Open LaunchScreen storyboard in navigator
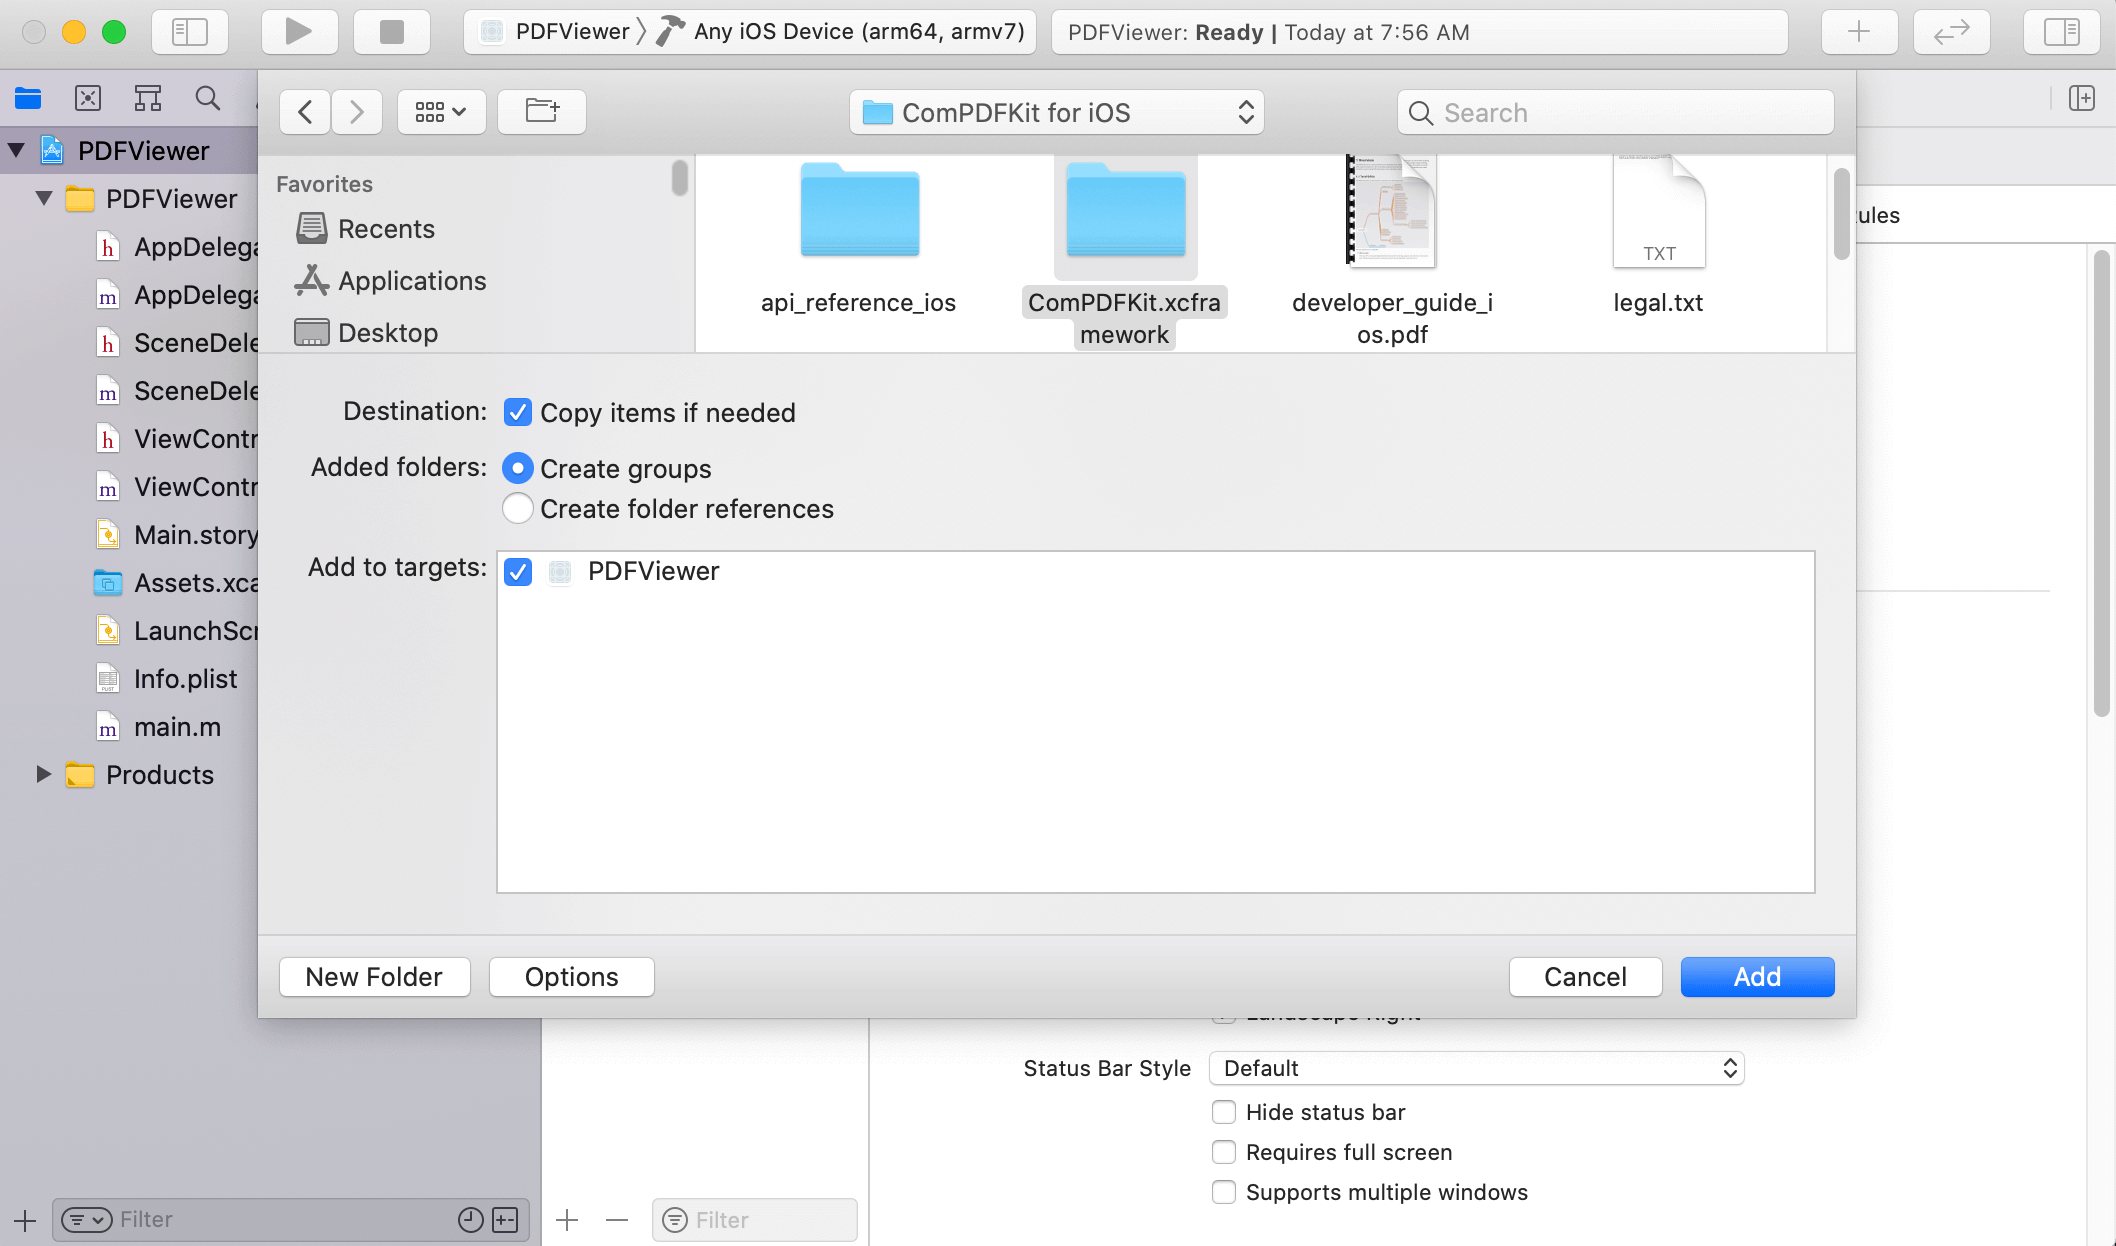This screenshot has height=1246, width=2116. (x=176, y=631)
